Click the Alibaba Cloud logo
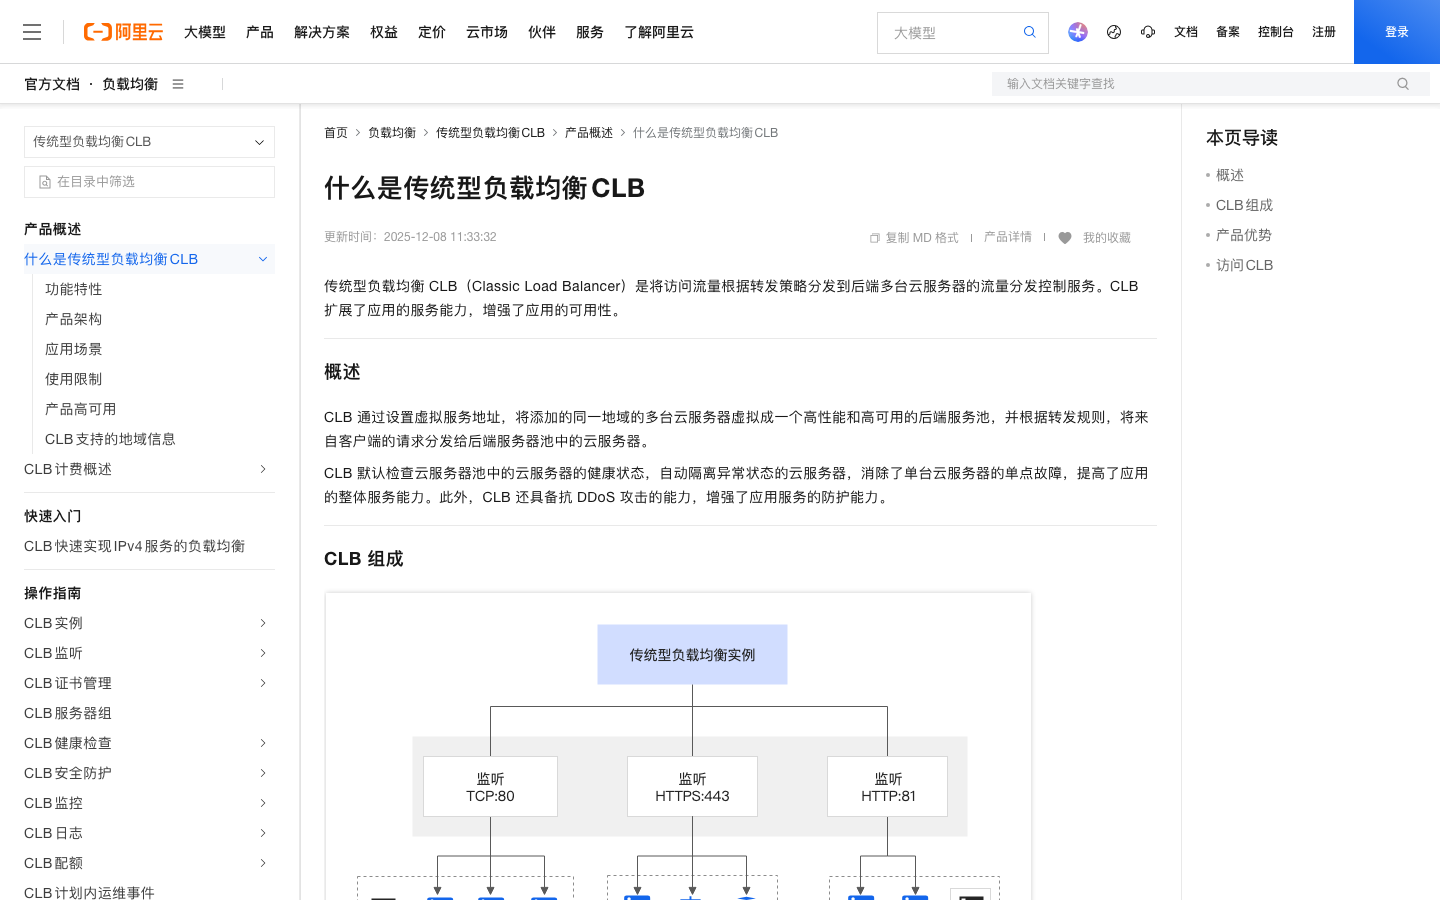Image resolution: width=1440 pixels, height=900 pixels. click(x=123, y=32)
